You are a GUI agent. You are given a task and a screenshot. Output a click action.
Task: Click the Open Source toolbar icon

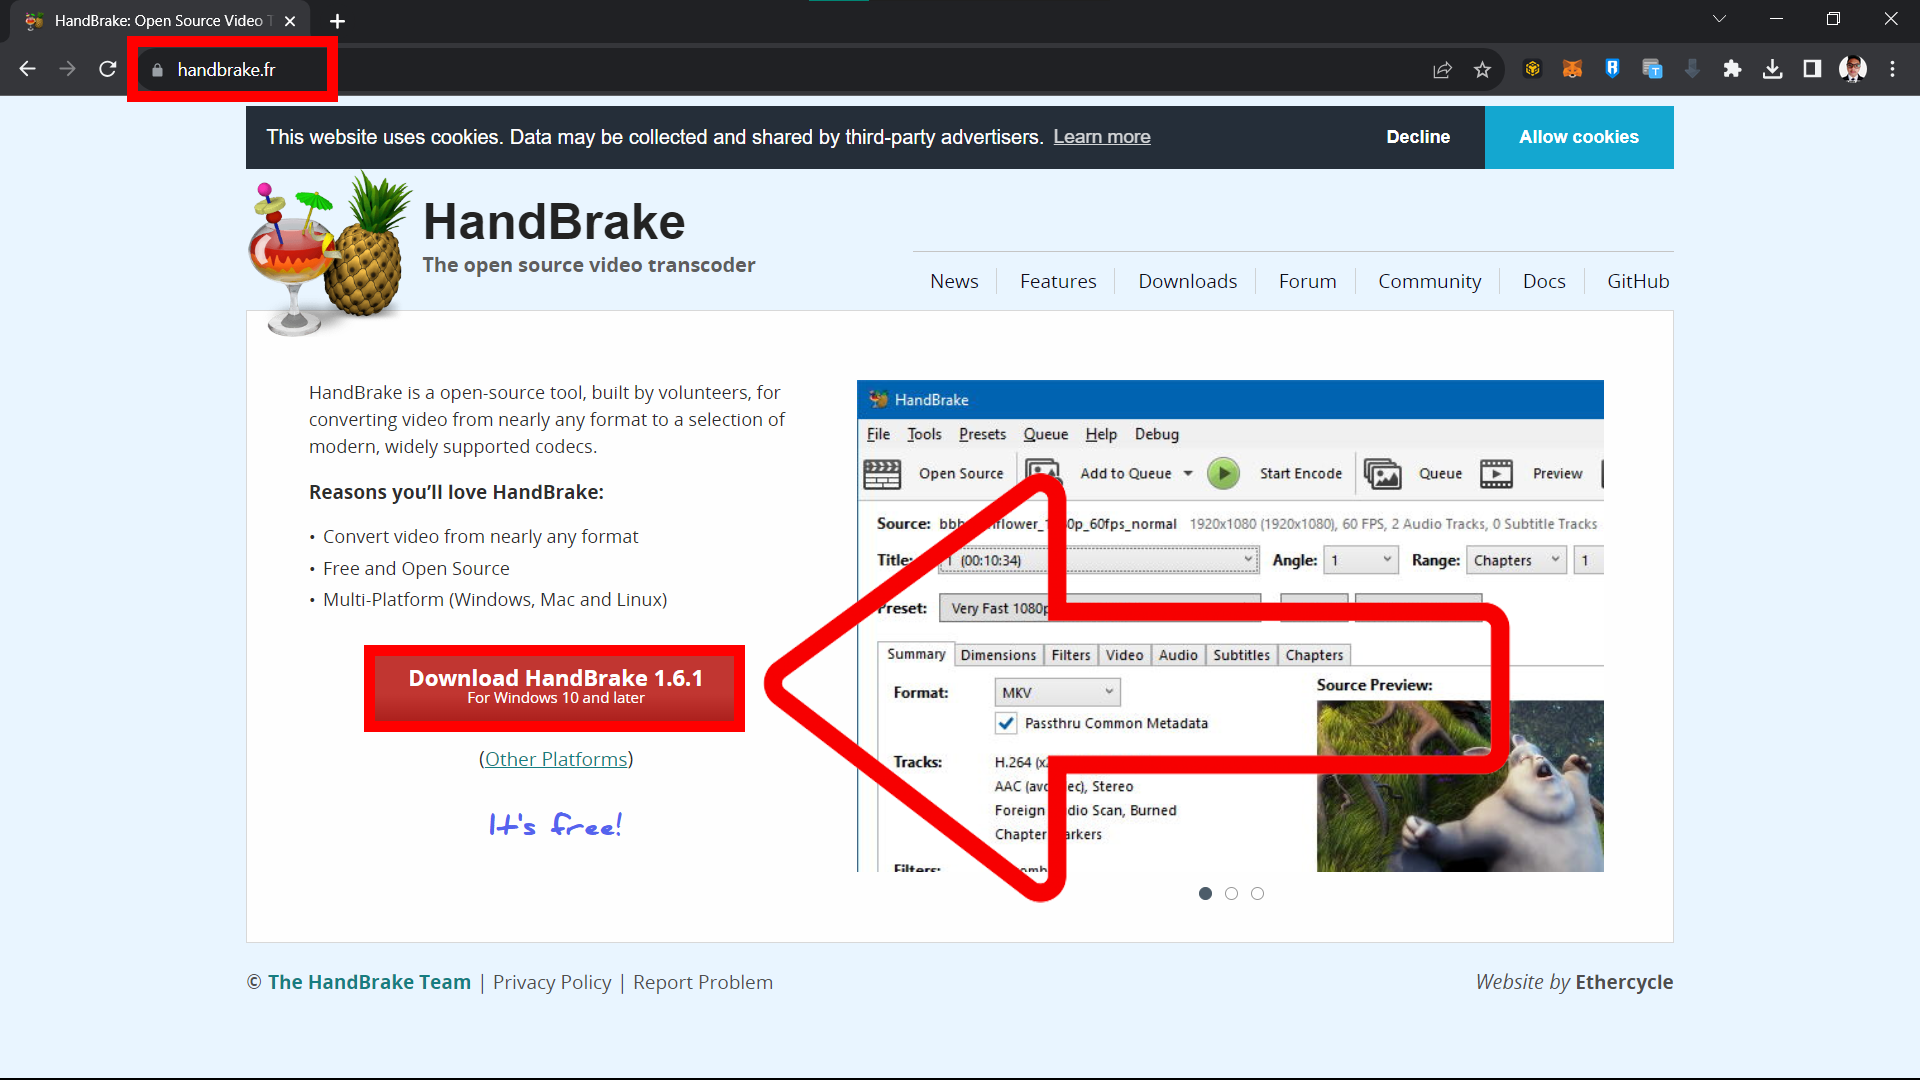pyautogui.click(x=880, y=472)
